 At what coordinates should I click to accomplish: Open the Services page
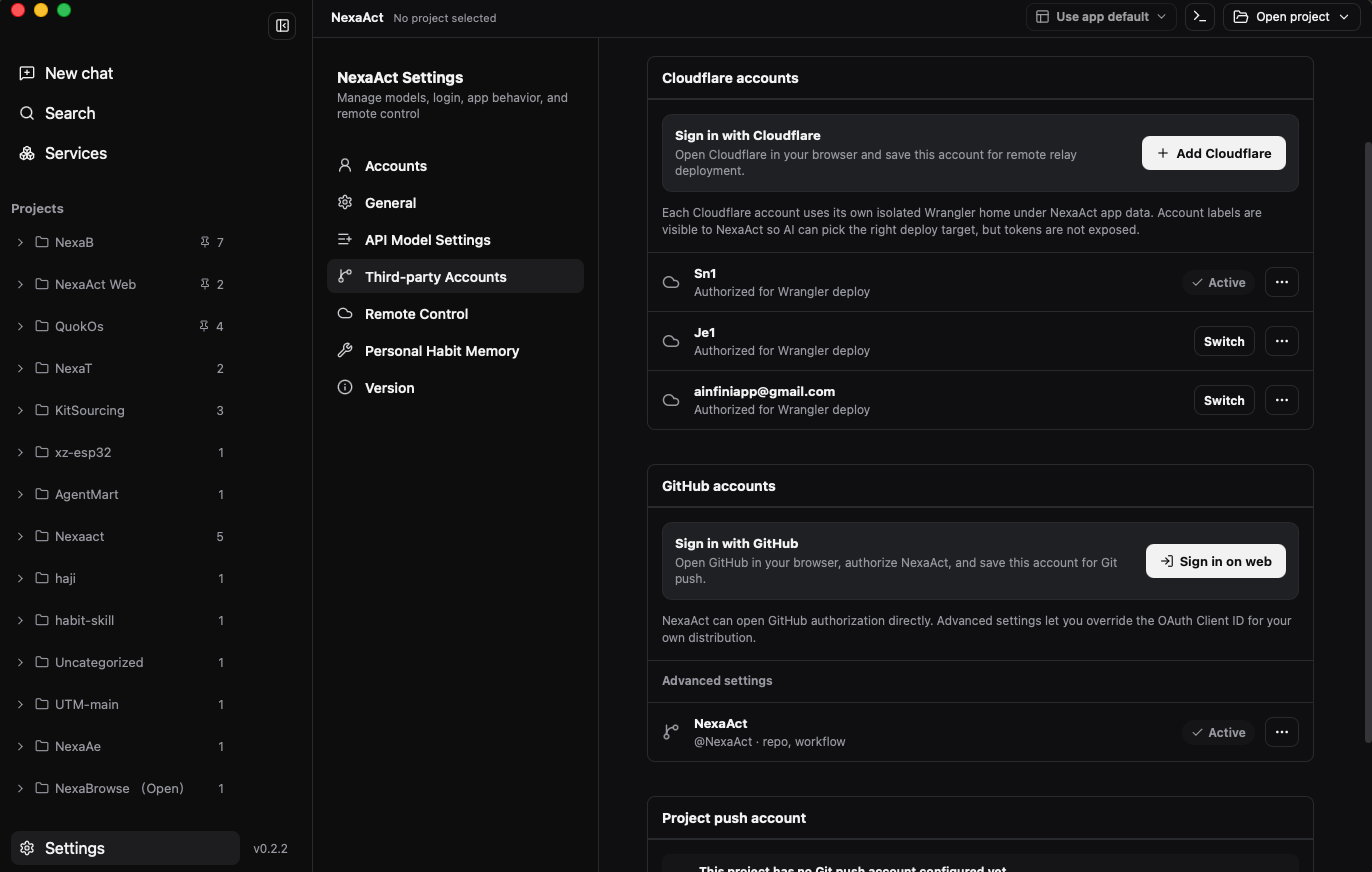[125, 153]
